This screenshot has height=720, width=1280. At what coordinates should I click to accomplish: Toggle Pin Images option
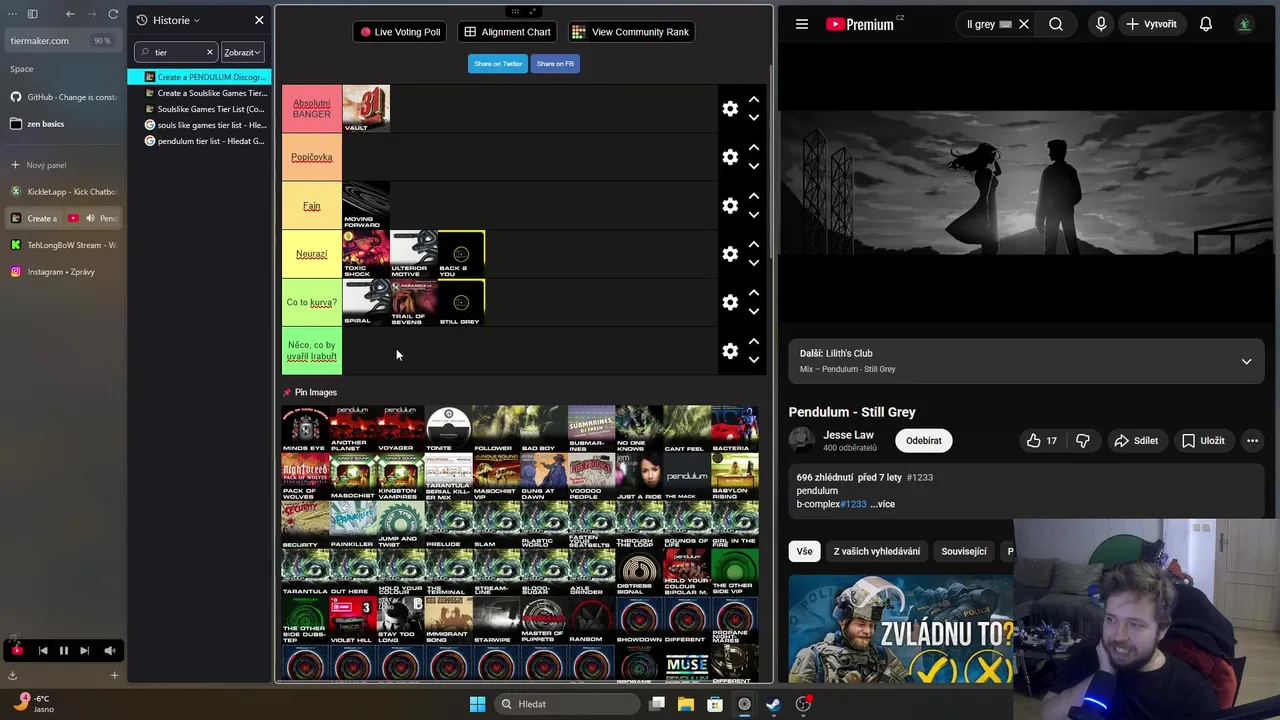coord(309,392)
